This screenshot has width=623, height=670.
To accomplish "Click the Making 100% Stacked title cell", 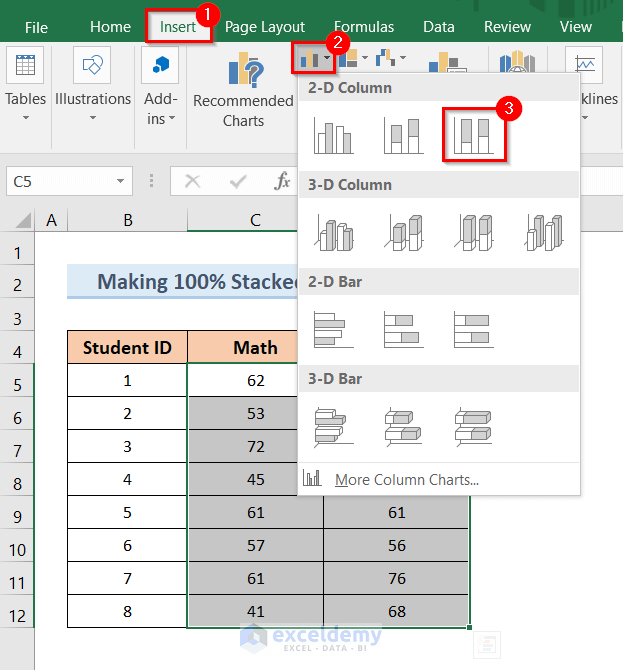I will pyautogui.click(x=182, y=282).
